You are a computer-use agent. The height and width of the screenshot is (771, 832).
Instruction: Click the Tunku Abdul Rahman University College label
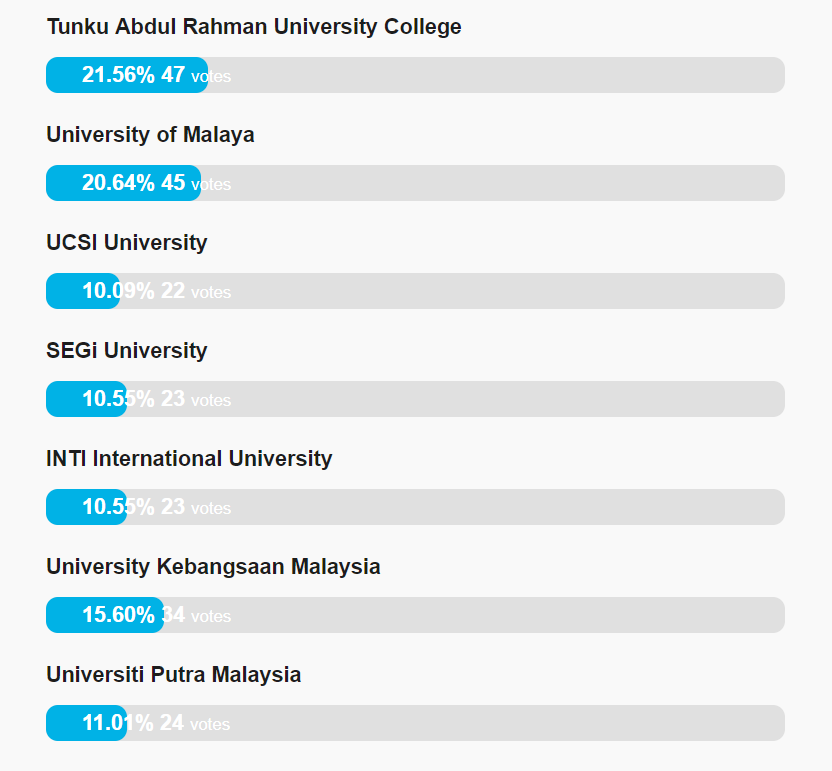[253, 27]
